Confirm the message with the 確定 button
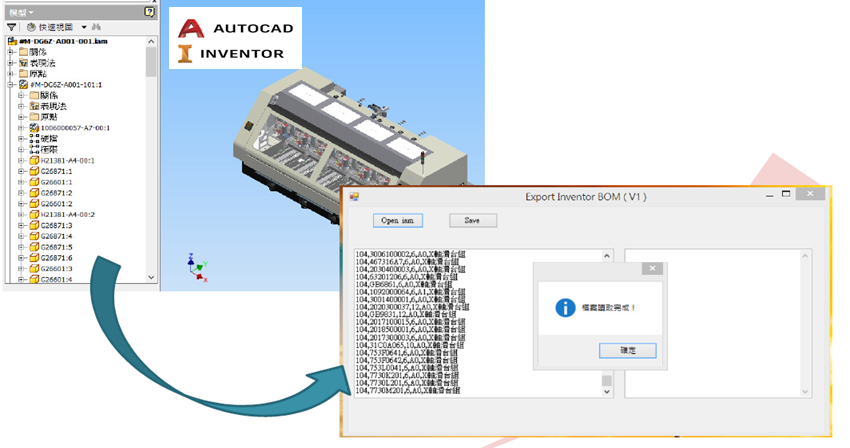The height and width of the screenshot is (448, 850). pos(628,350)
